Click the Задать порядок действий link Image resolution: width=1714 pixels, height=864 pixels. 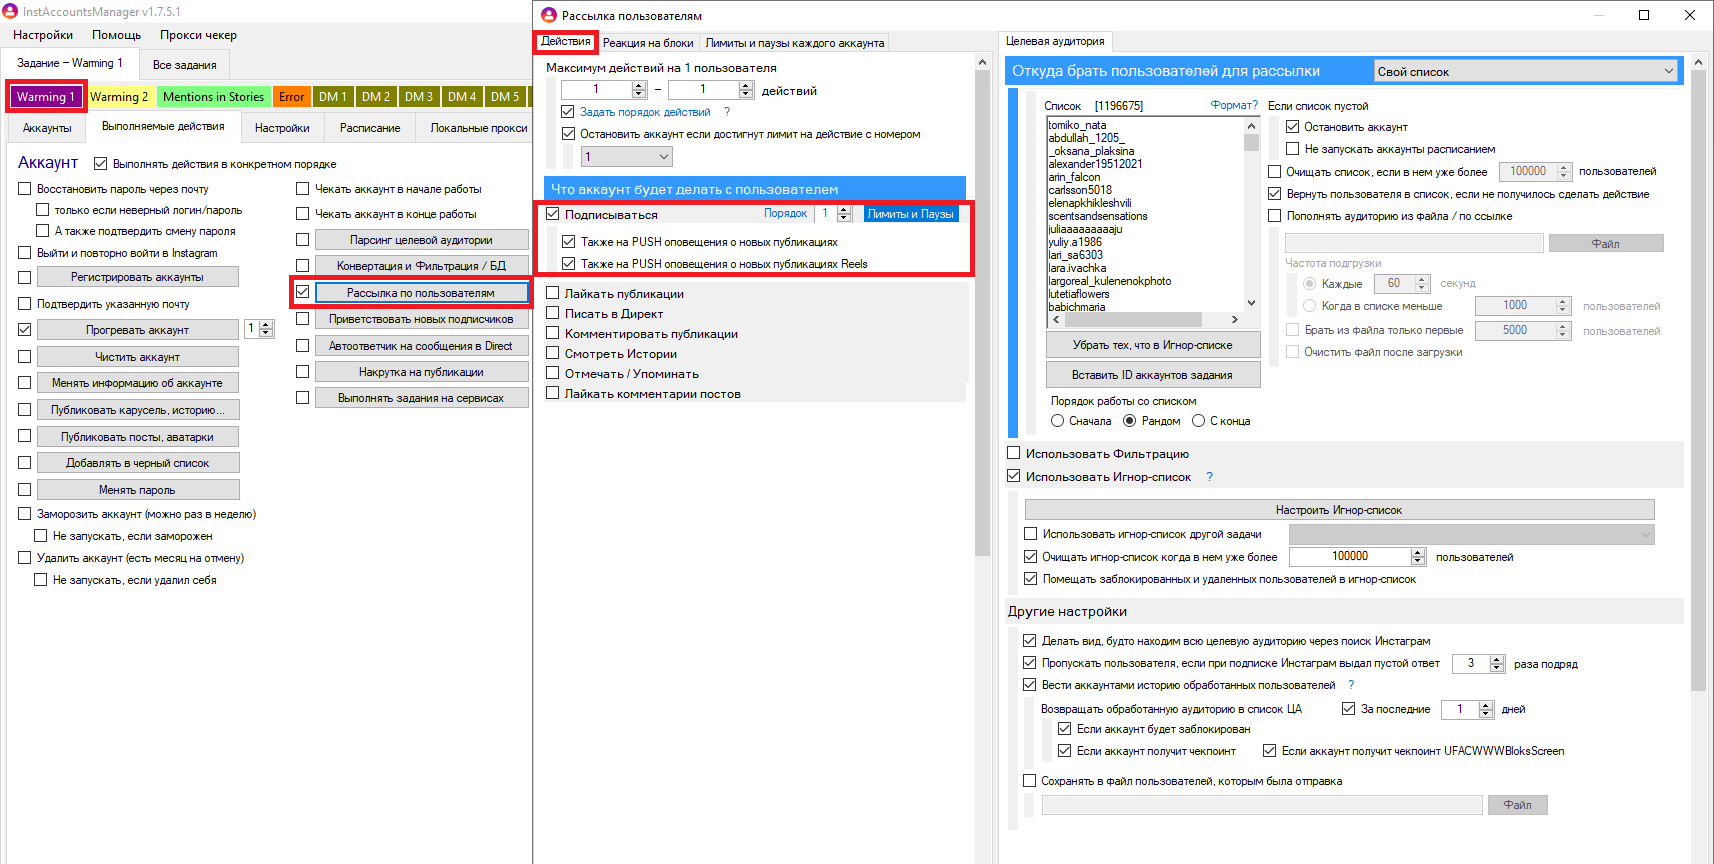(x=645, y=112)
